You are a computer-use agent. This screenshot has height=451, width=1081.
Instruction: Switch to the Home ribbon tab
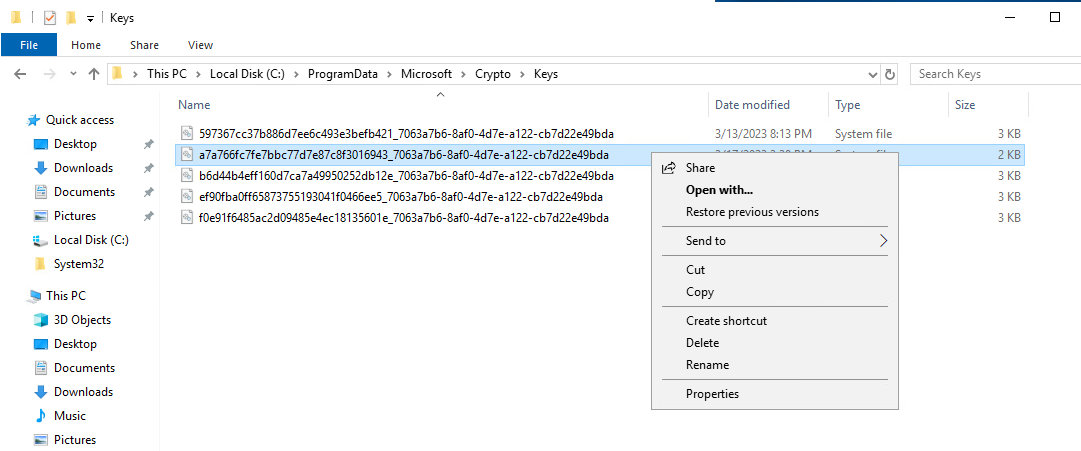tap(86, 45)
